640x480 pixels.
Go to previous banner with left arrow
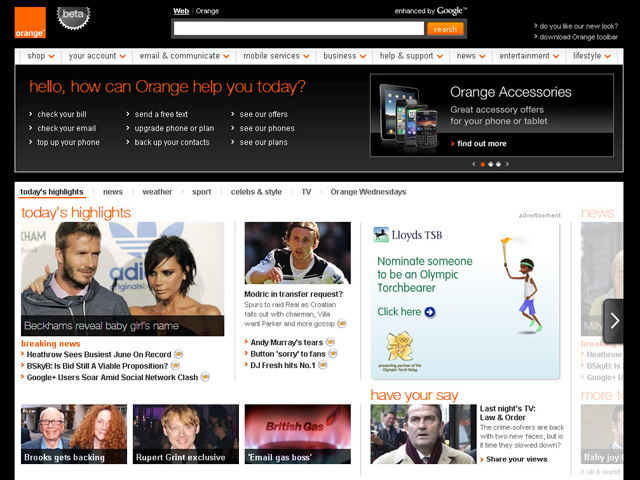473,164
